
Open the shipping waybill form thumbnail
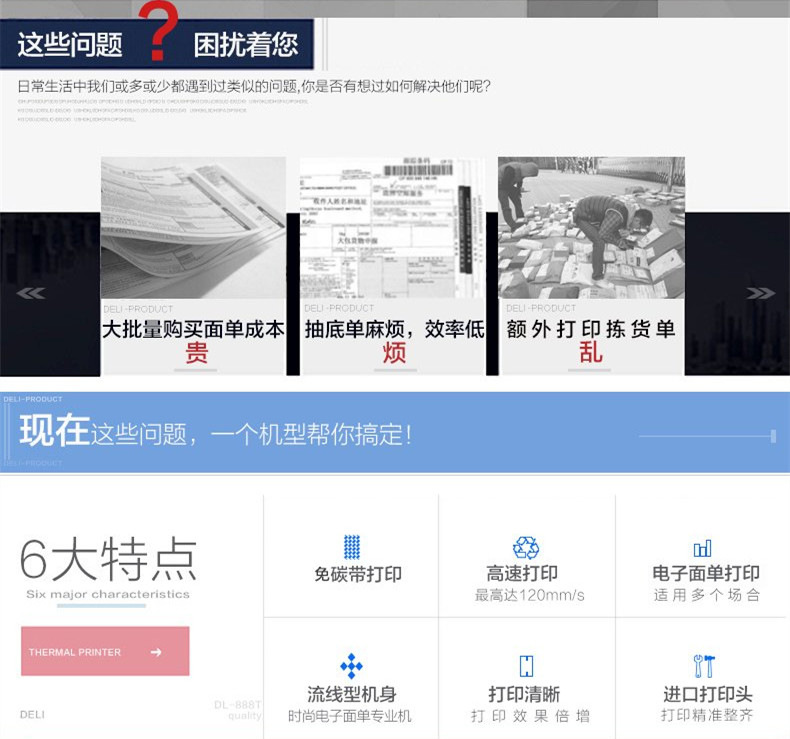(x=392, y=227)
